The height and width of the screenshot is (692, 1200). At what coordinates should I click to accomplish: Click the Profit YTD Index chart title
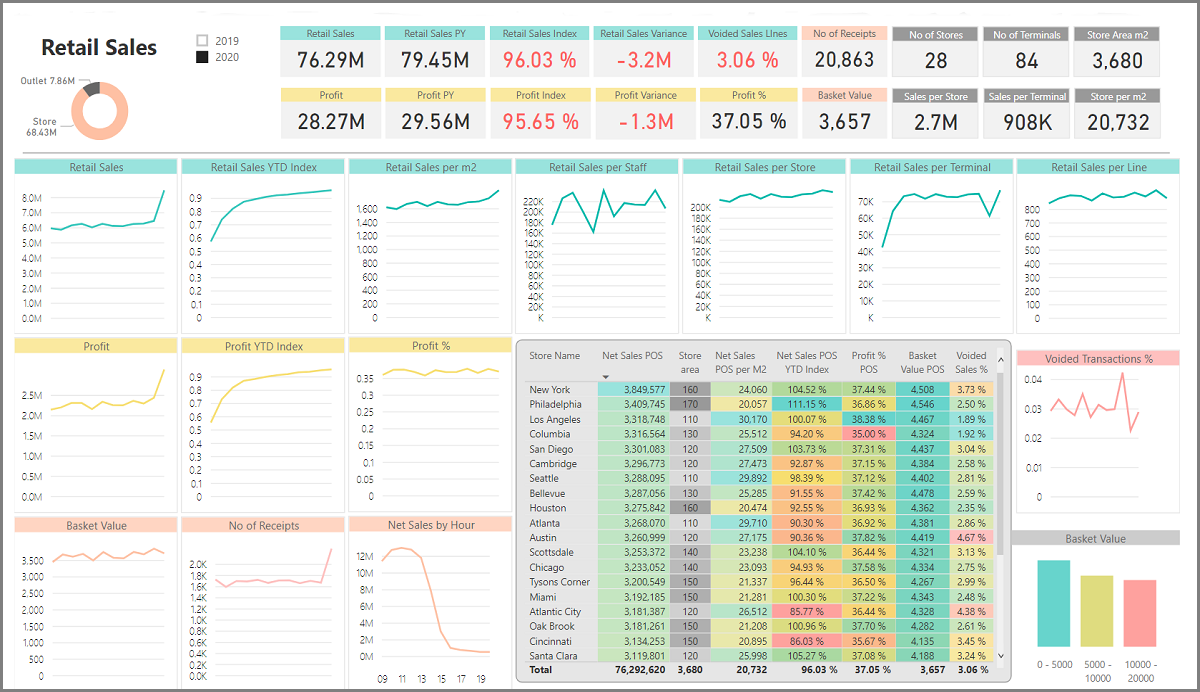tap(264, 346)
